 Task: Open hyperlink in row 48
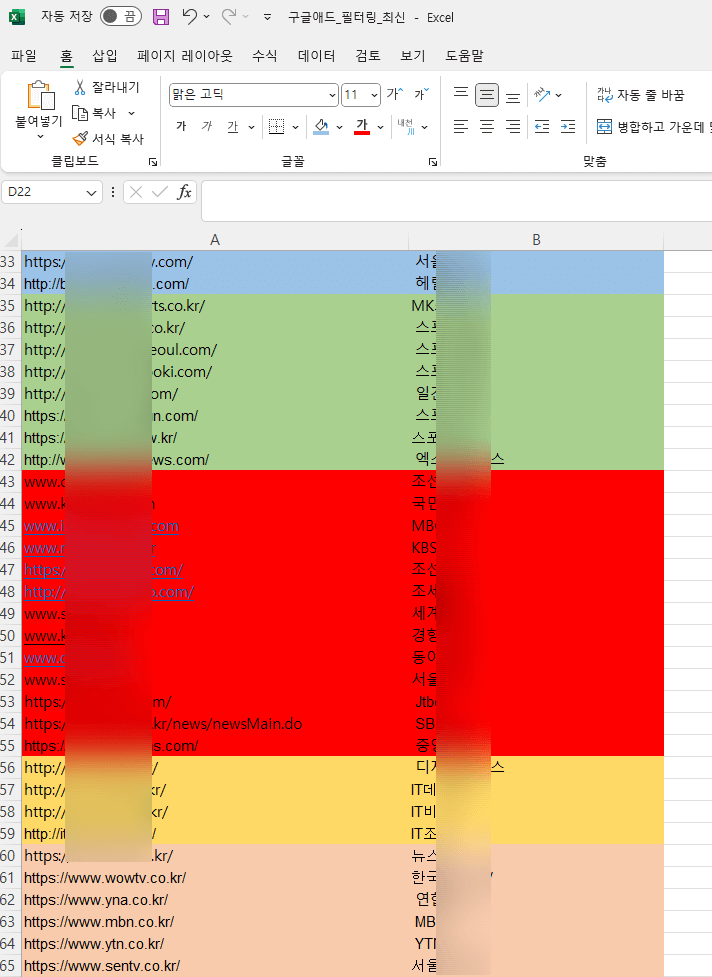(x=109, y=591)
